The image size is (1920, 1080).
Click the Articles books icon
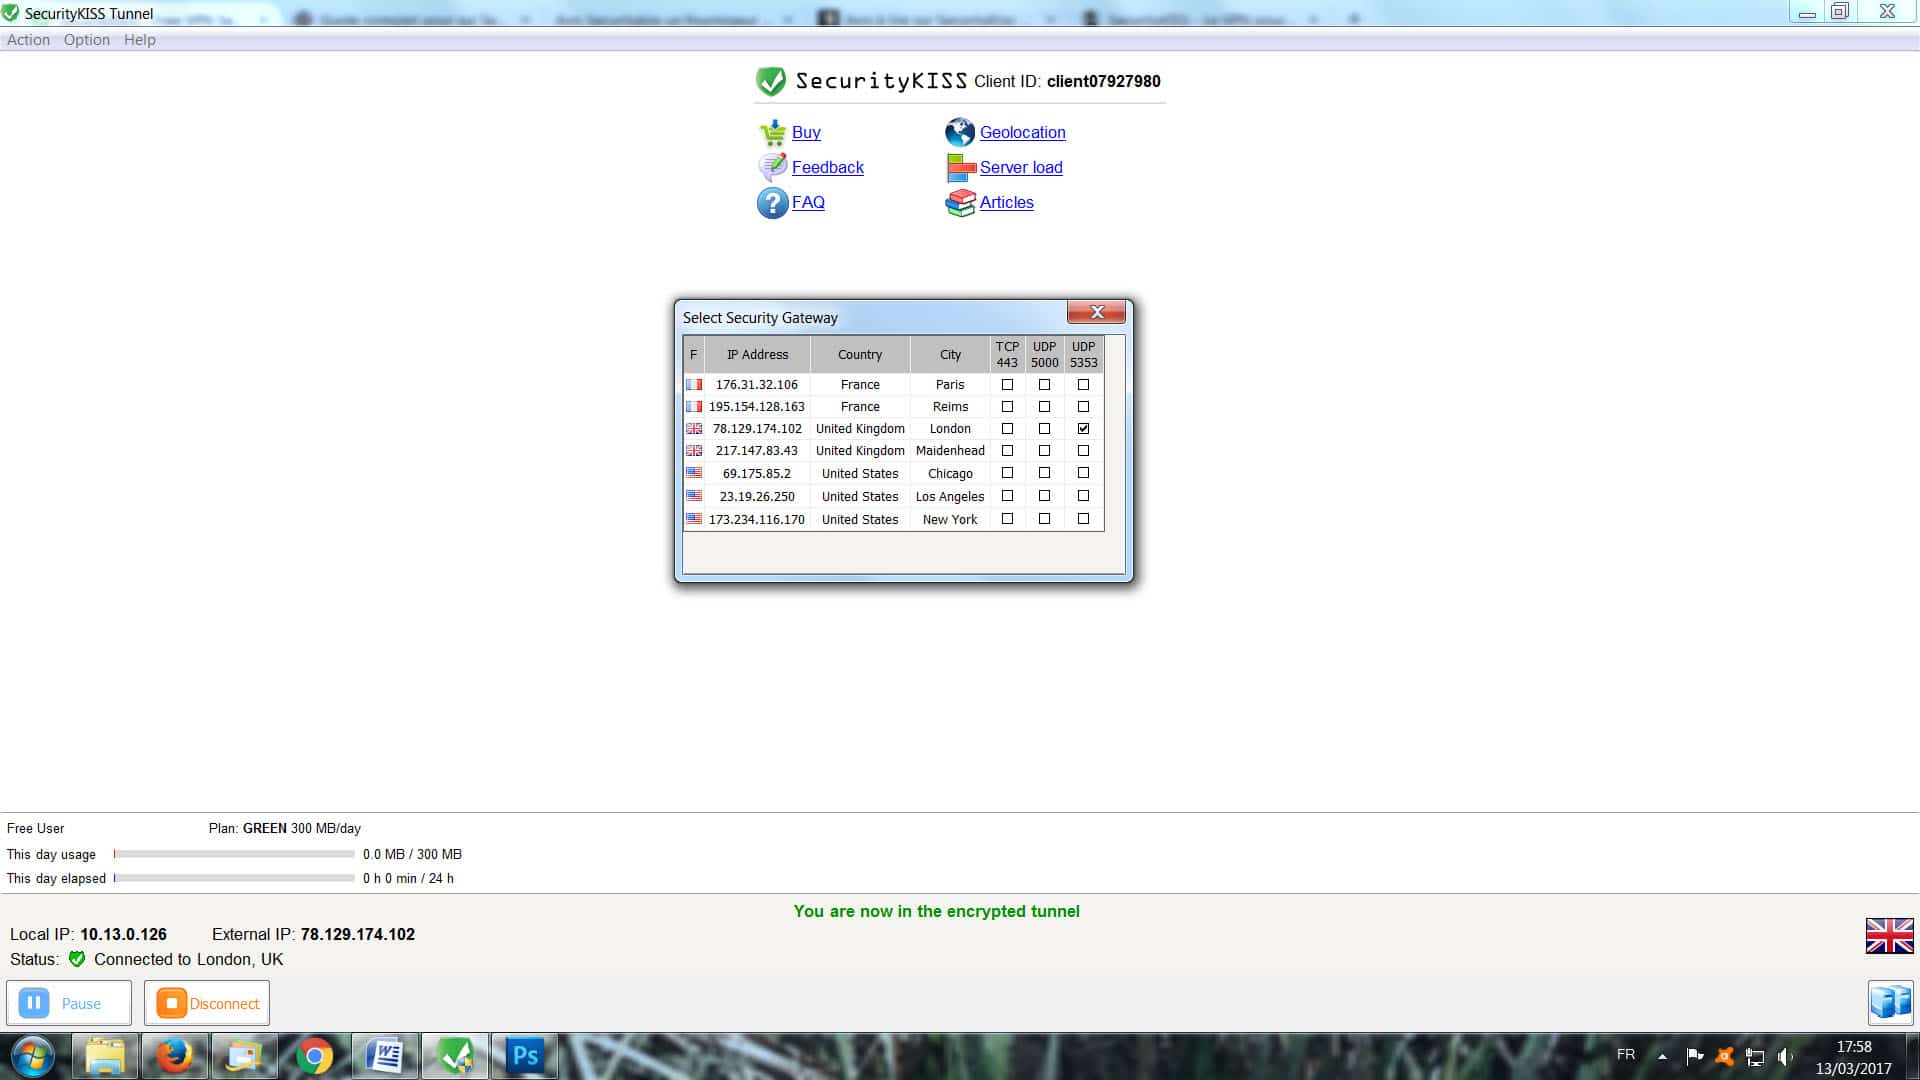[960, 203]
